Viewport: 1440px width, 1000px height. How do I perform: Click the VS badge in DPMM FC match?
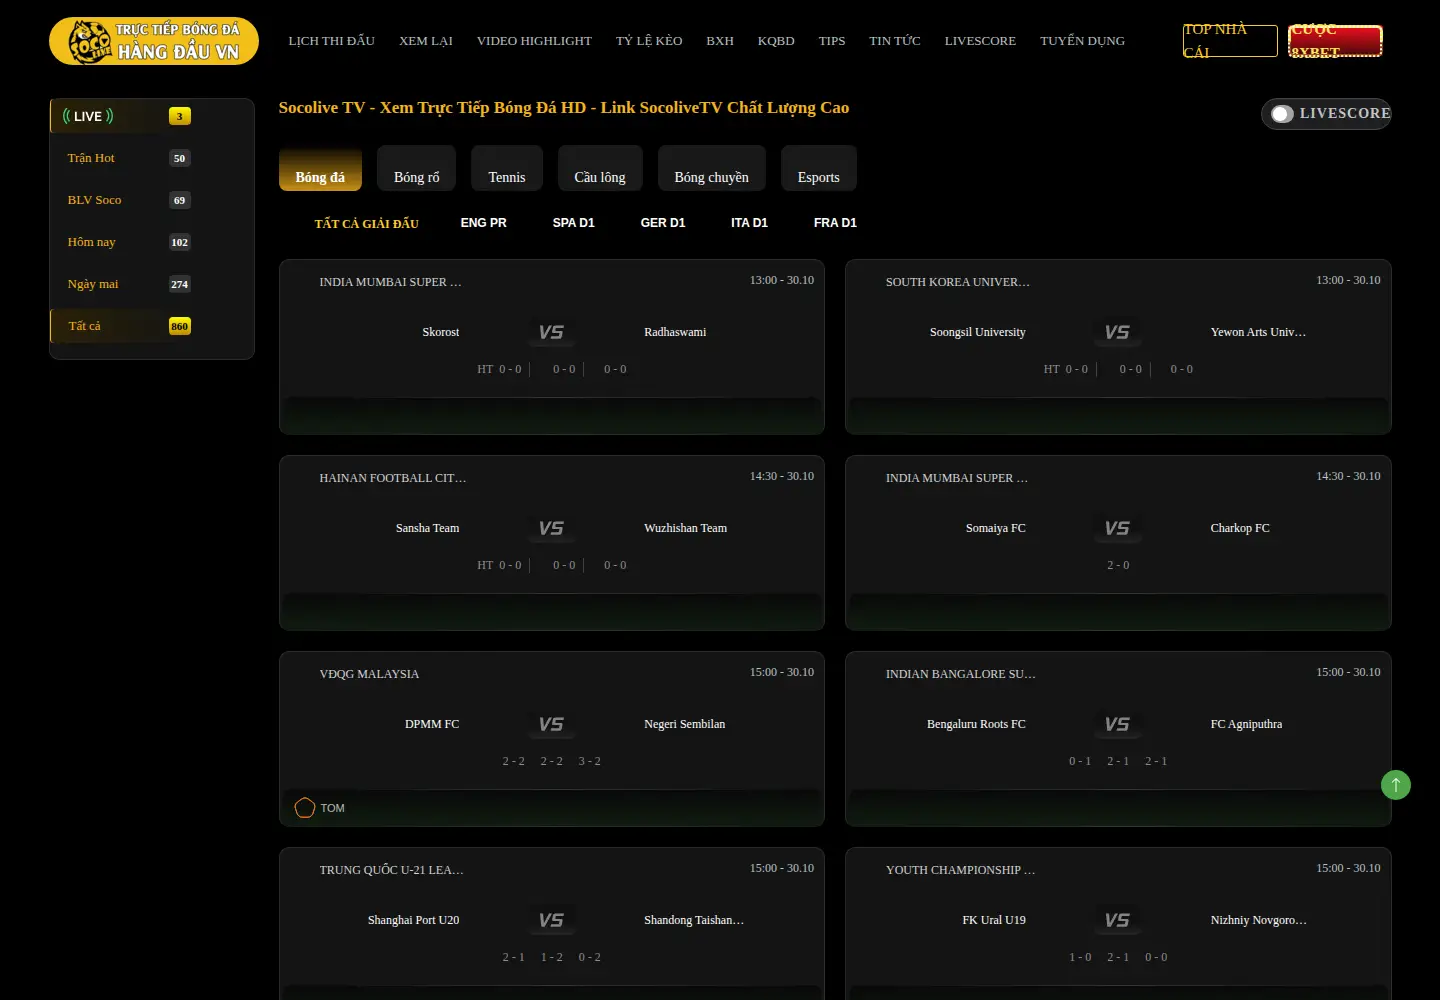click(x=551, y=724)
